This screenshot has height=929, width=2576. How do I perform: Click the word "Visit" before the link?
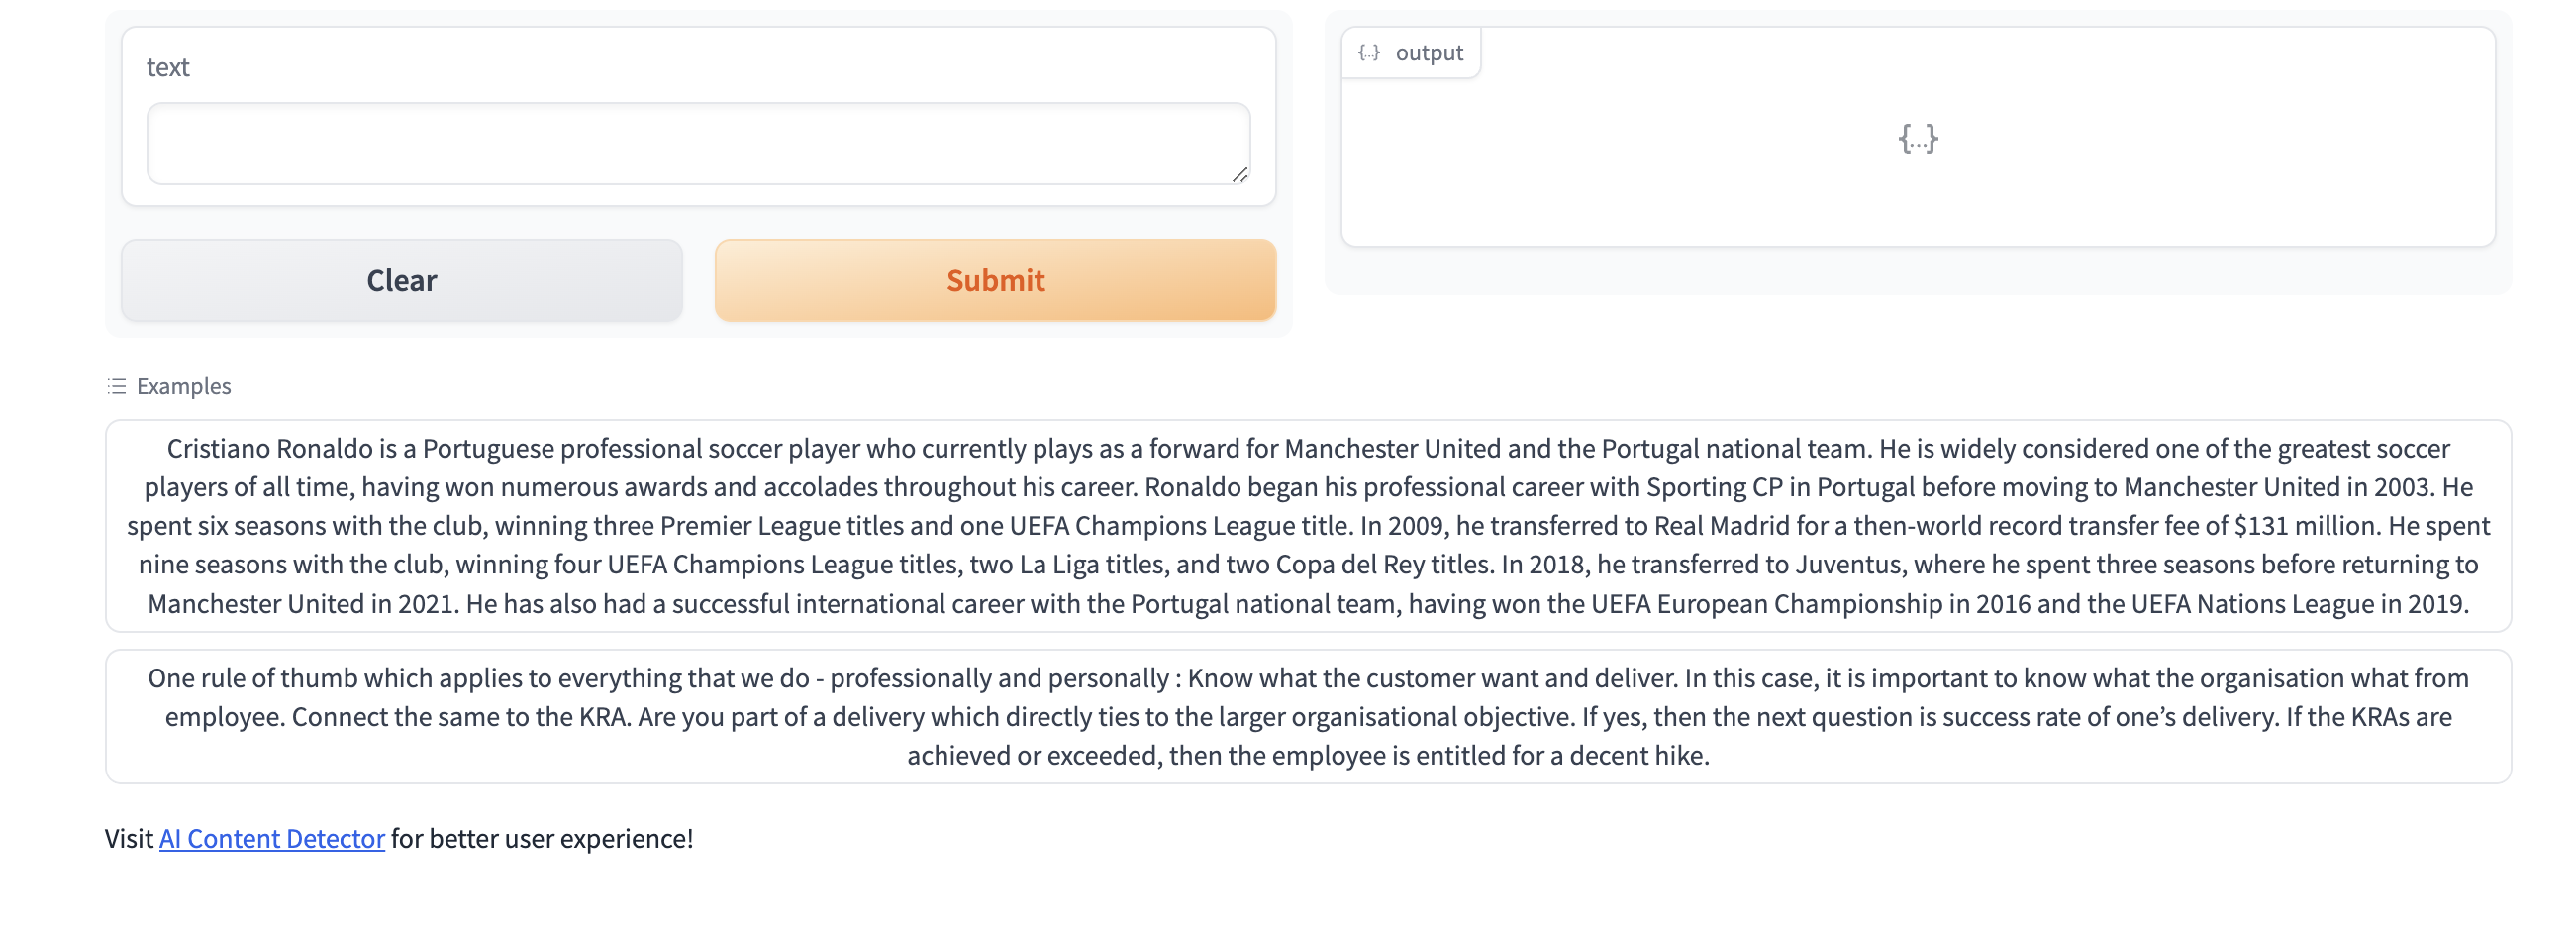pyautogui.click(x=129, y=838)
